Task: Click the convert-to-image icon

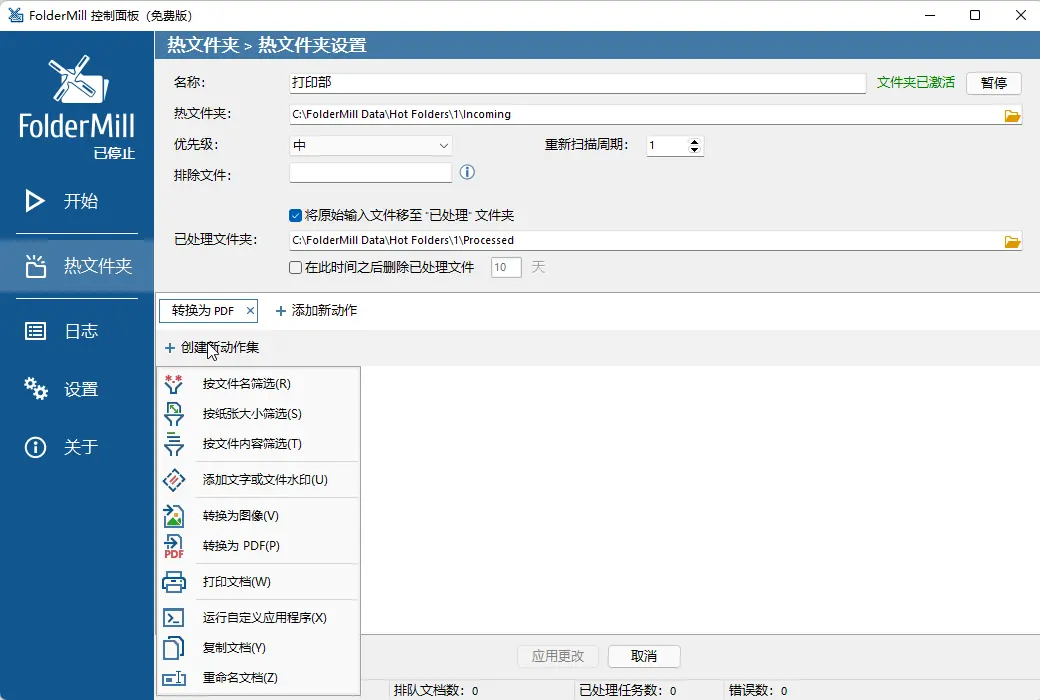Action: (x=174, y=516)
